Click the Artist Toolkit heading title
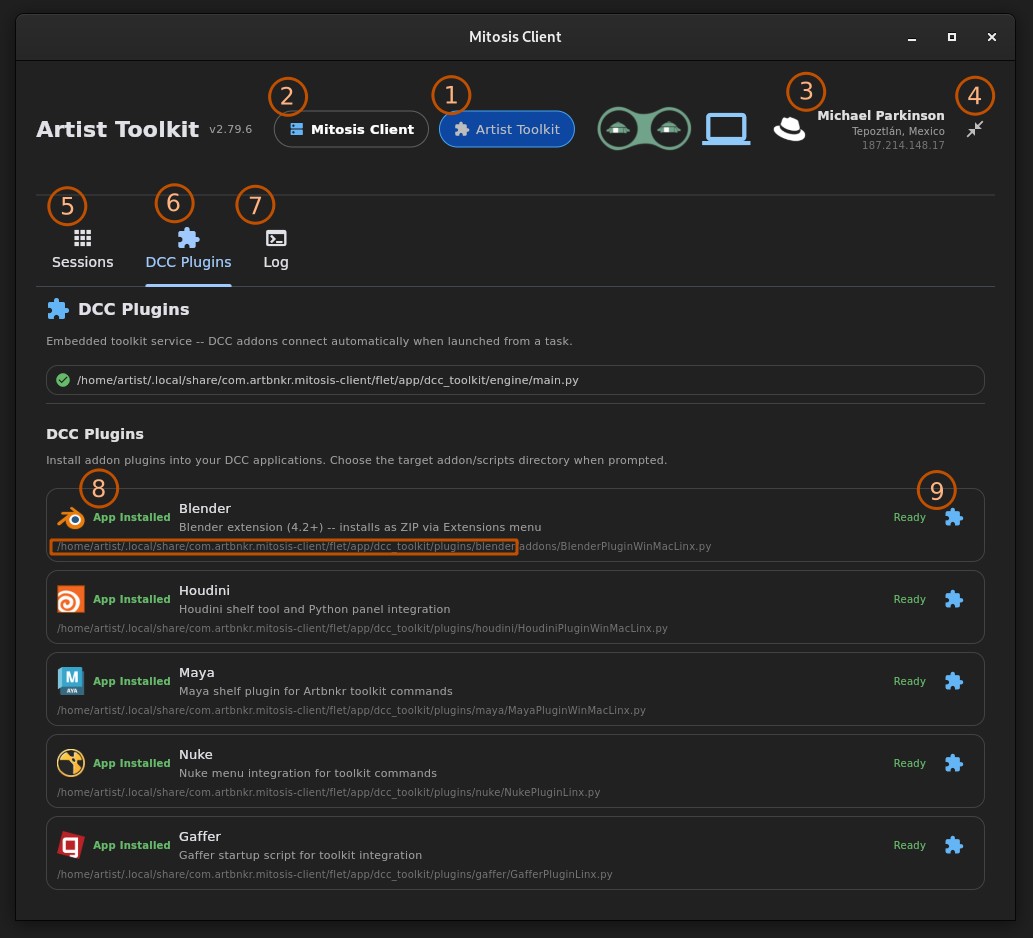 point(117,129)
